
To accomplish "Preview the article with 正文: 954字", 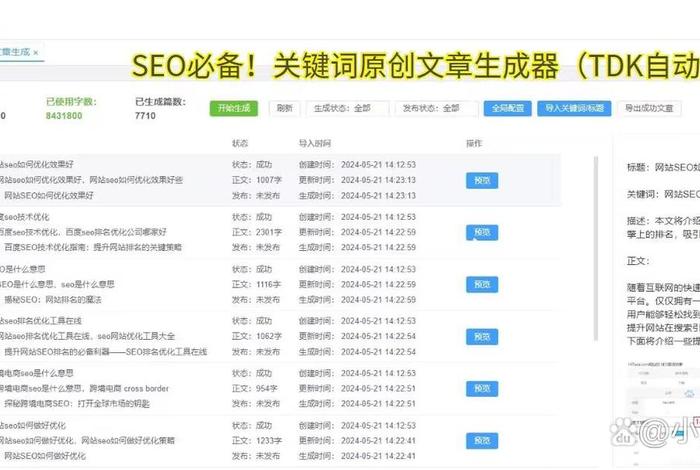I will (482, 389).
